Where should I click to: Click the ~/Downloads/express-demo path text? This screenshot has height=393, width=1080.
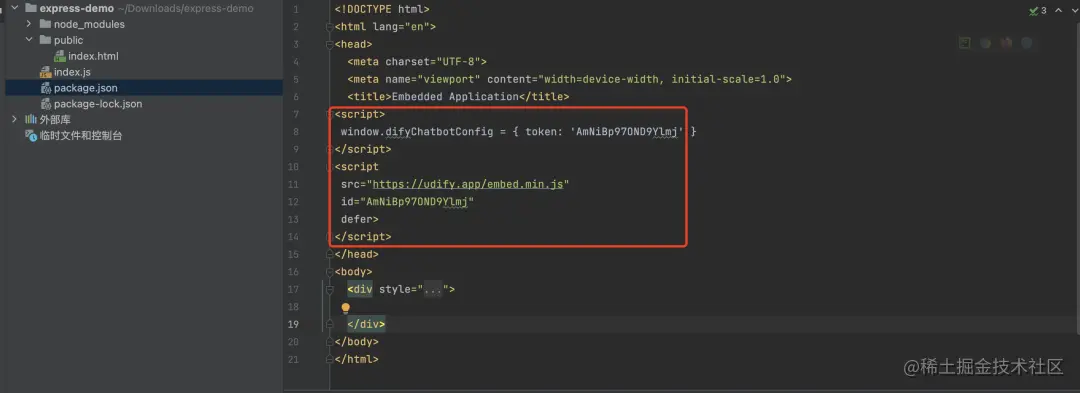pos(185,8)
